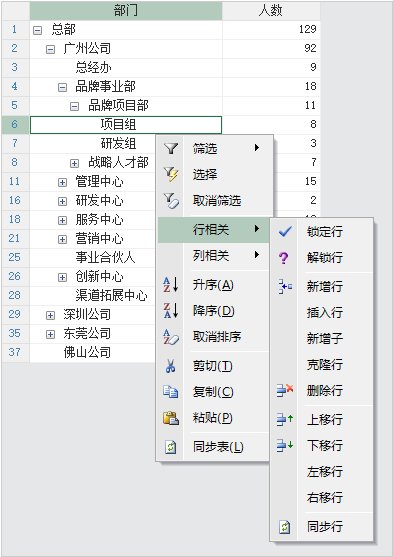Viewport: 393px width, 557px height.
Task: Expand the 战略人才部 node
Action: coord(74,163)
